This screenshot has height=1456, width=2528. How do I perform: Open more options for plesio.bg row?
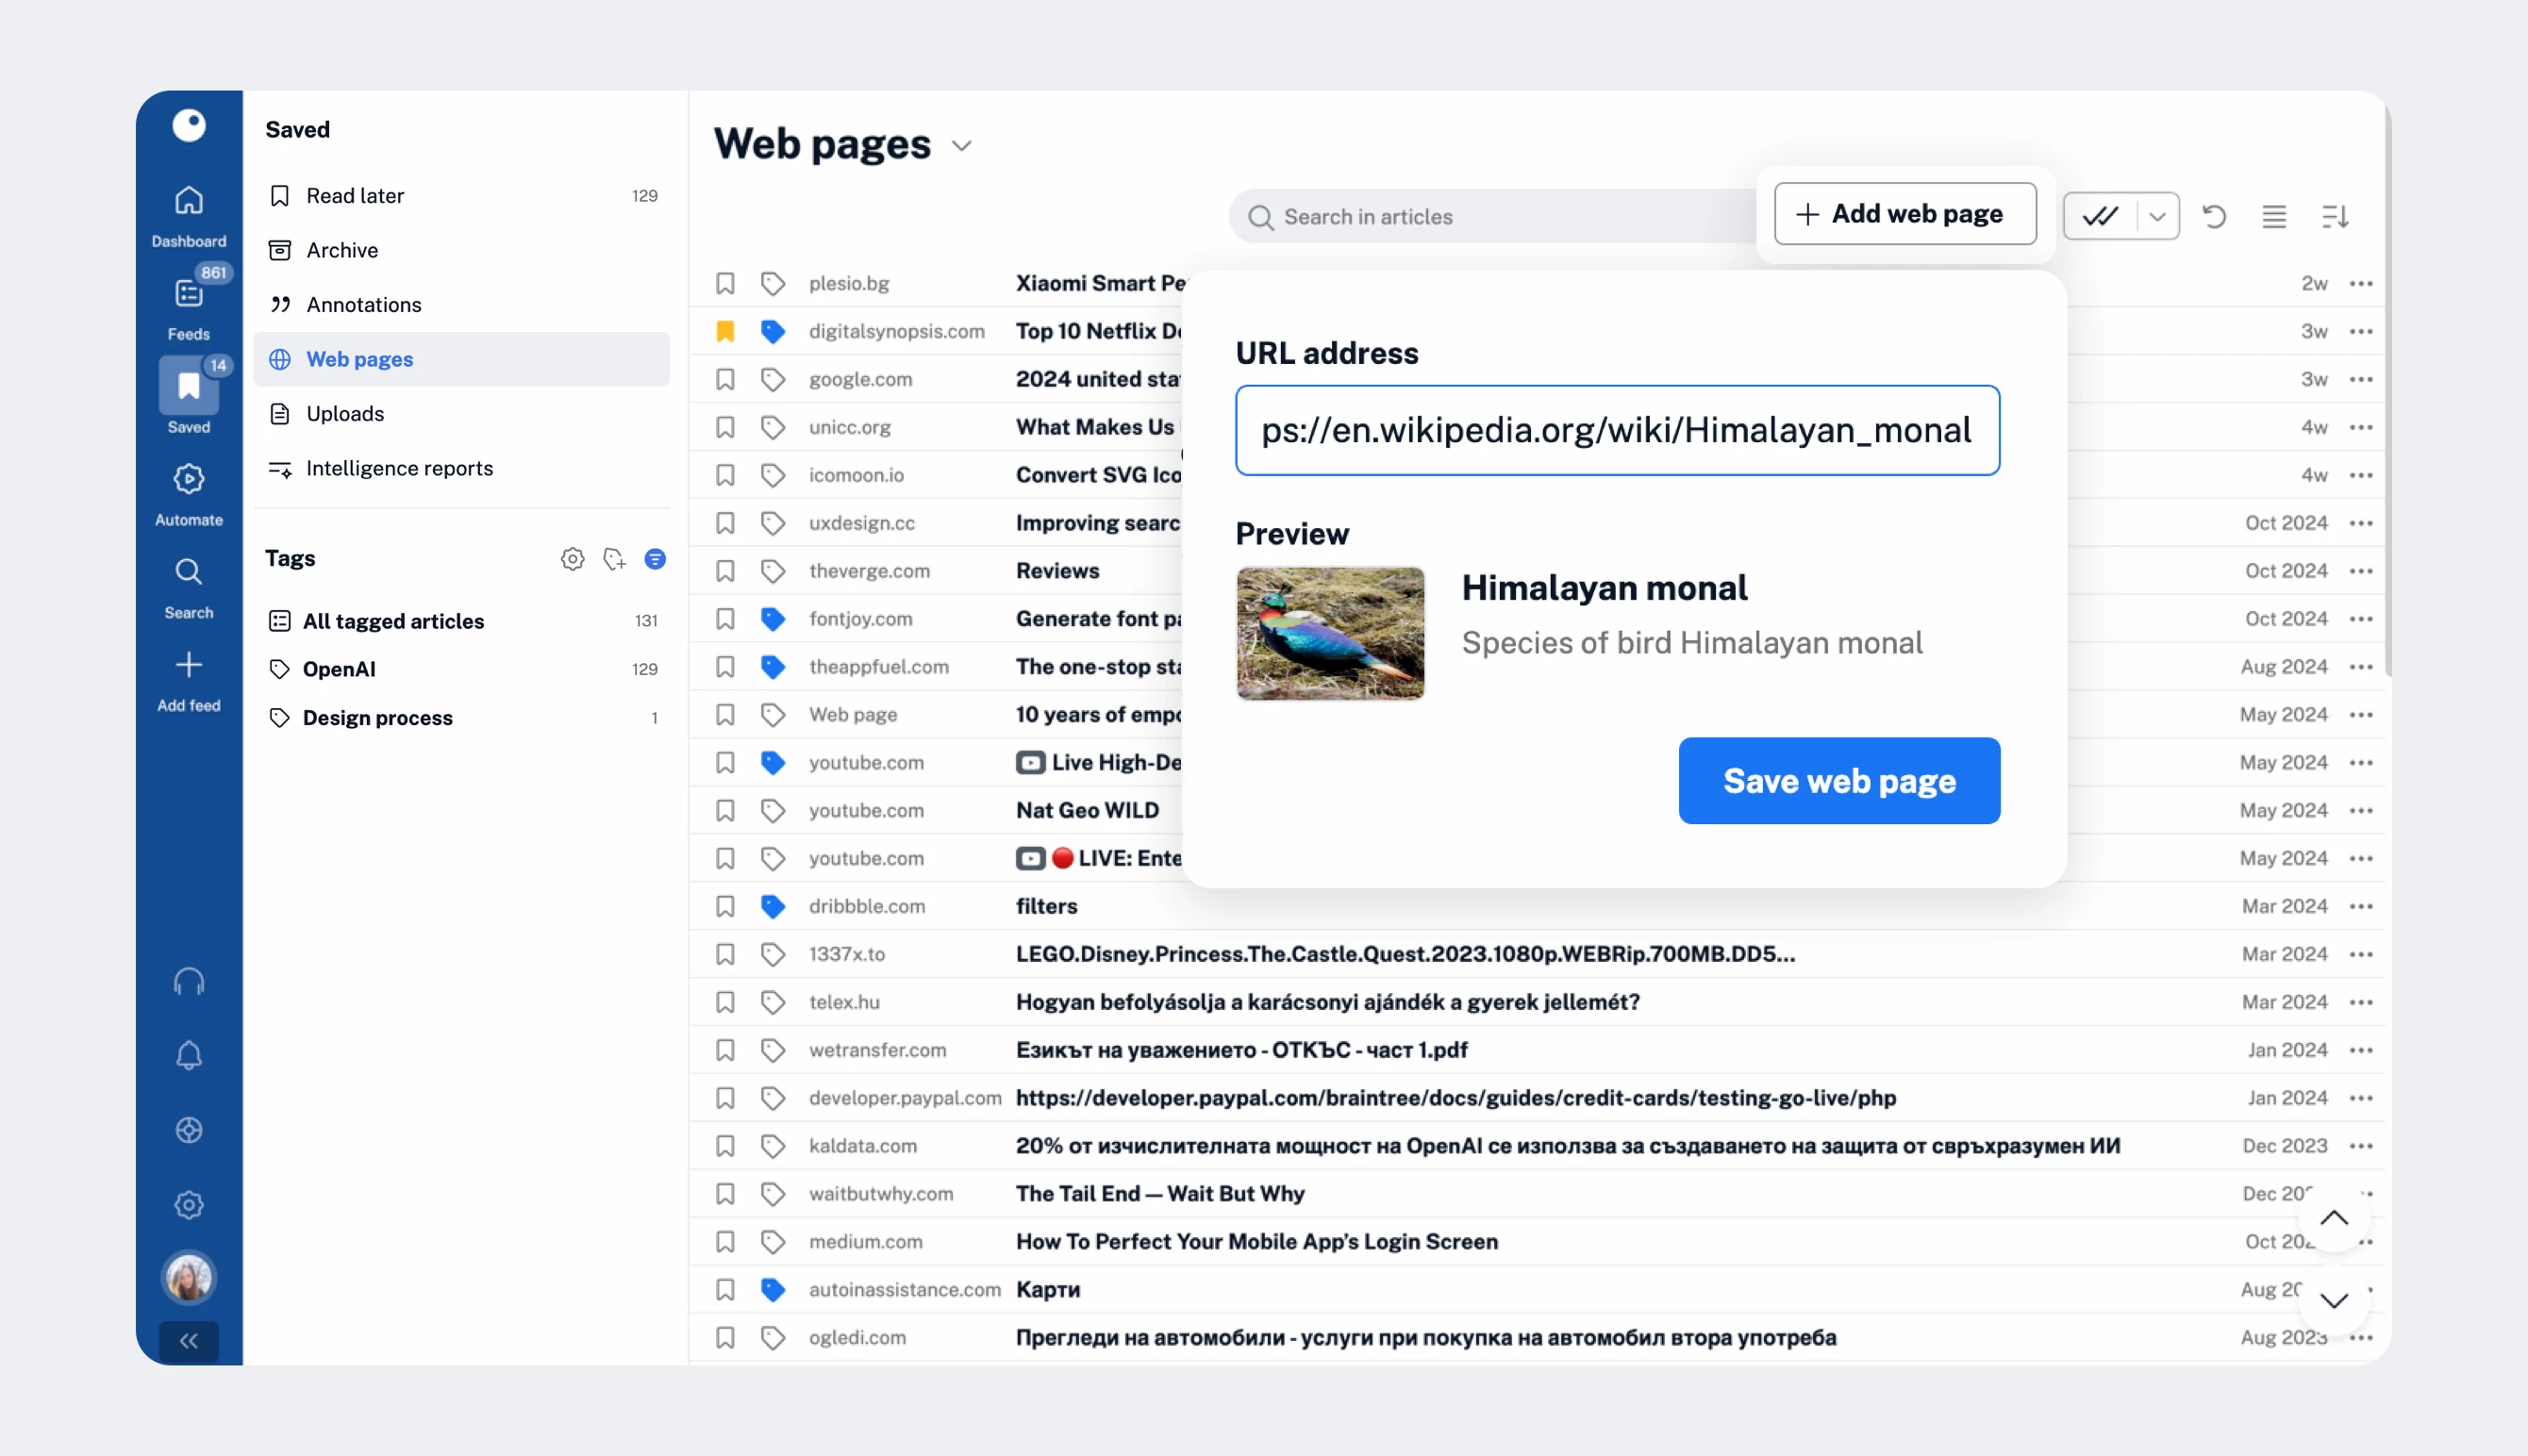pos(2361,284)
